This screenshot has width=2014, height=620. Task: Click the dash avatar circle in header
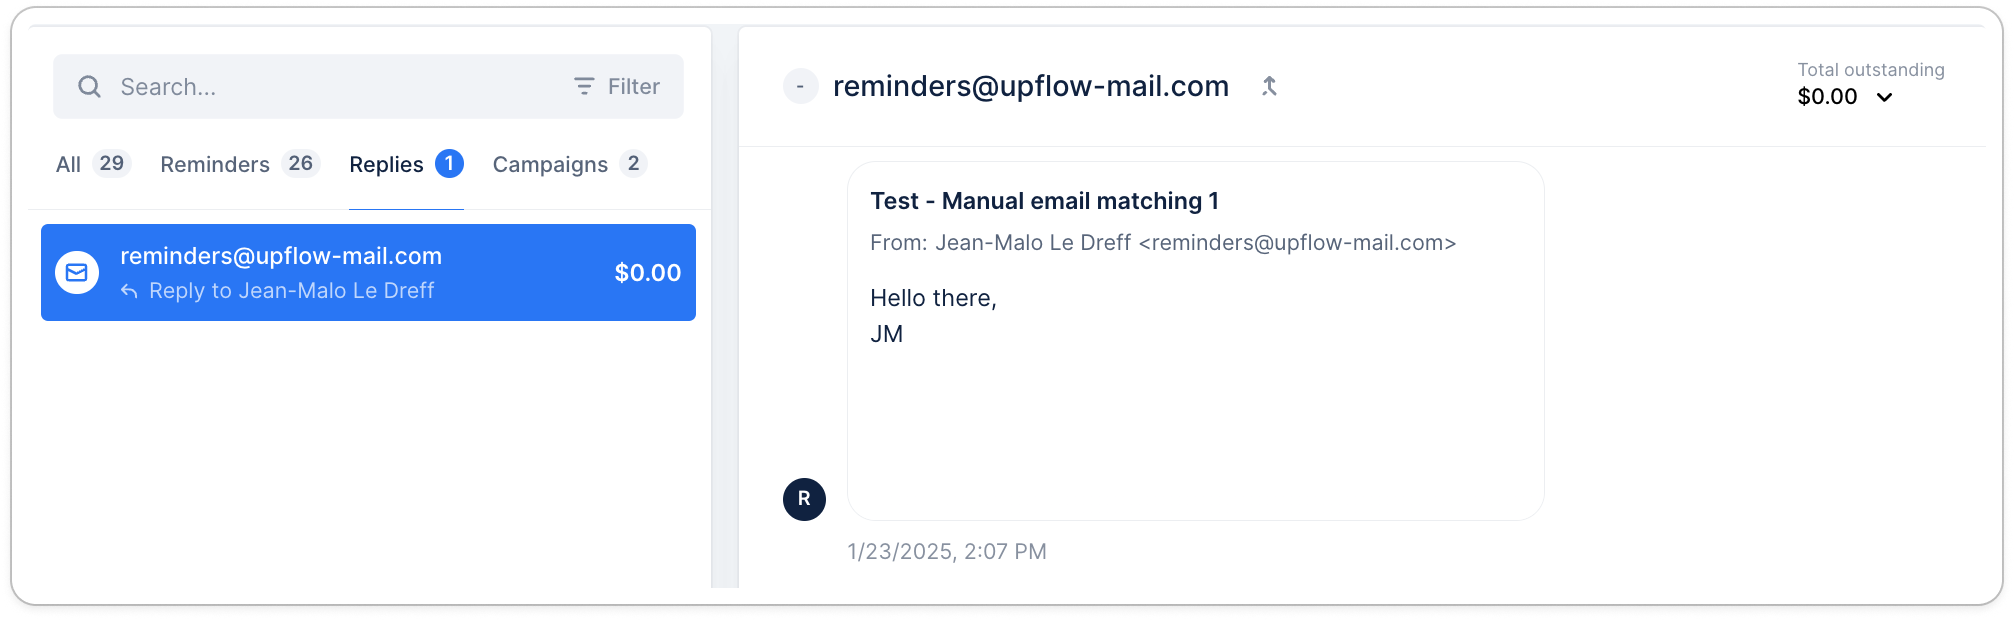[800, 87]
